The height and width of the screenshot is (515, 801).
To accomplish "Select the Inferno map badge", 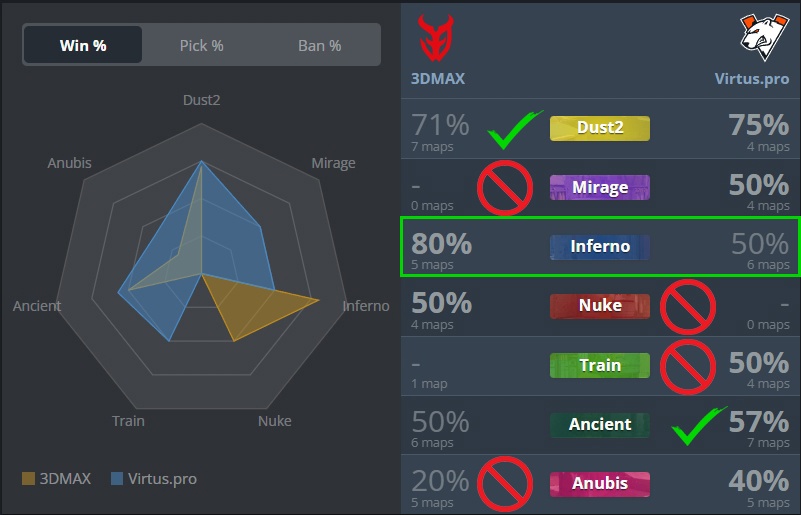I will pos(600,247).
